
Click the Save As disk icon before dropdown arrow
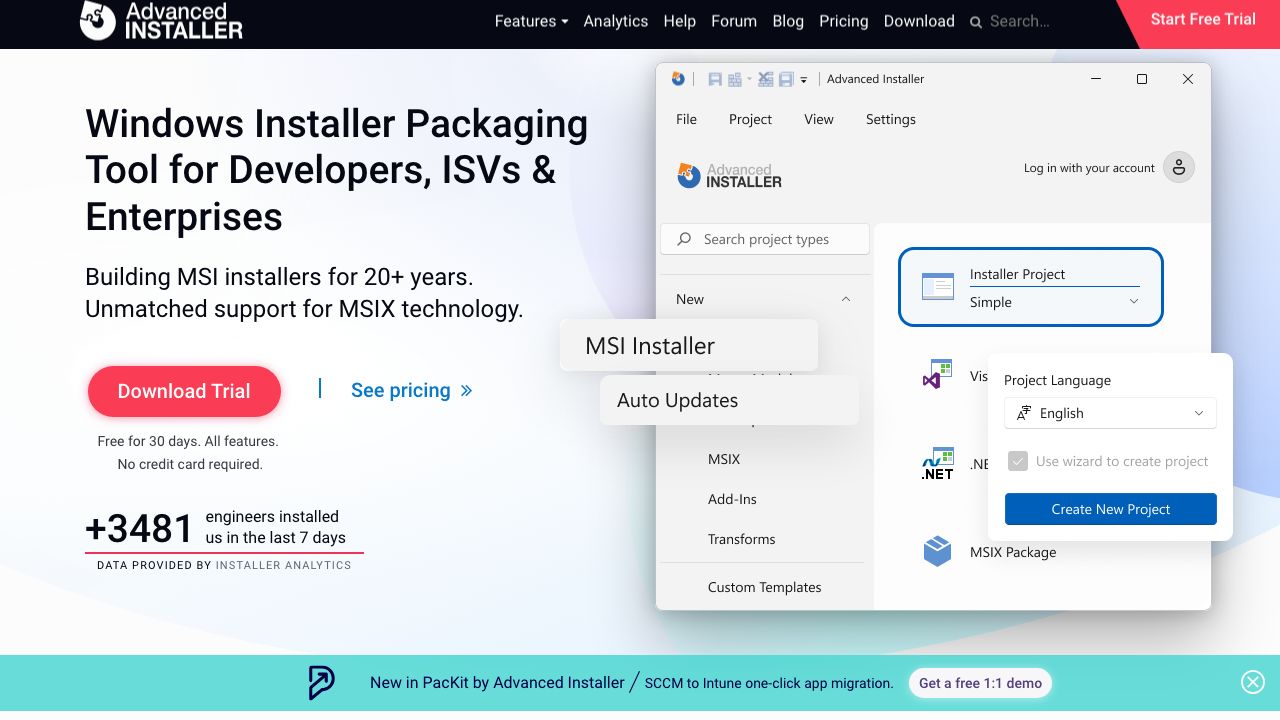(x=786, y=79)
